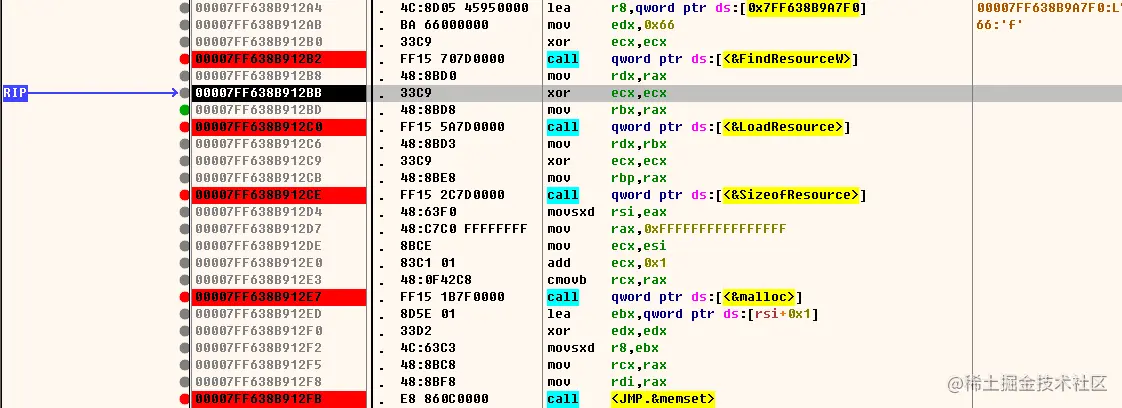1122x408 pixels.
Task: Select address 00007FF638B912AB
Action: [258, 25]
